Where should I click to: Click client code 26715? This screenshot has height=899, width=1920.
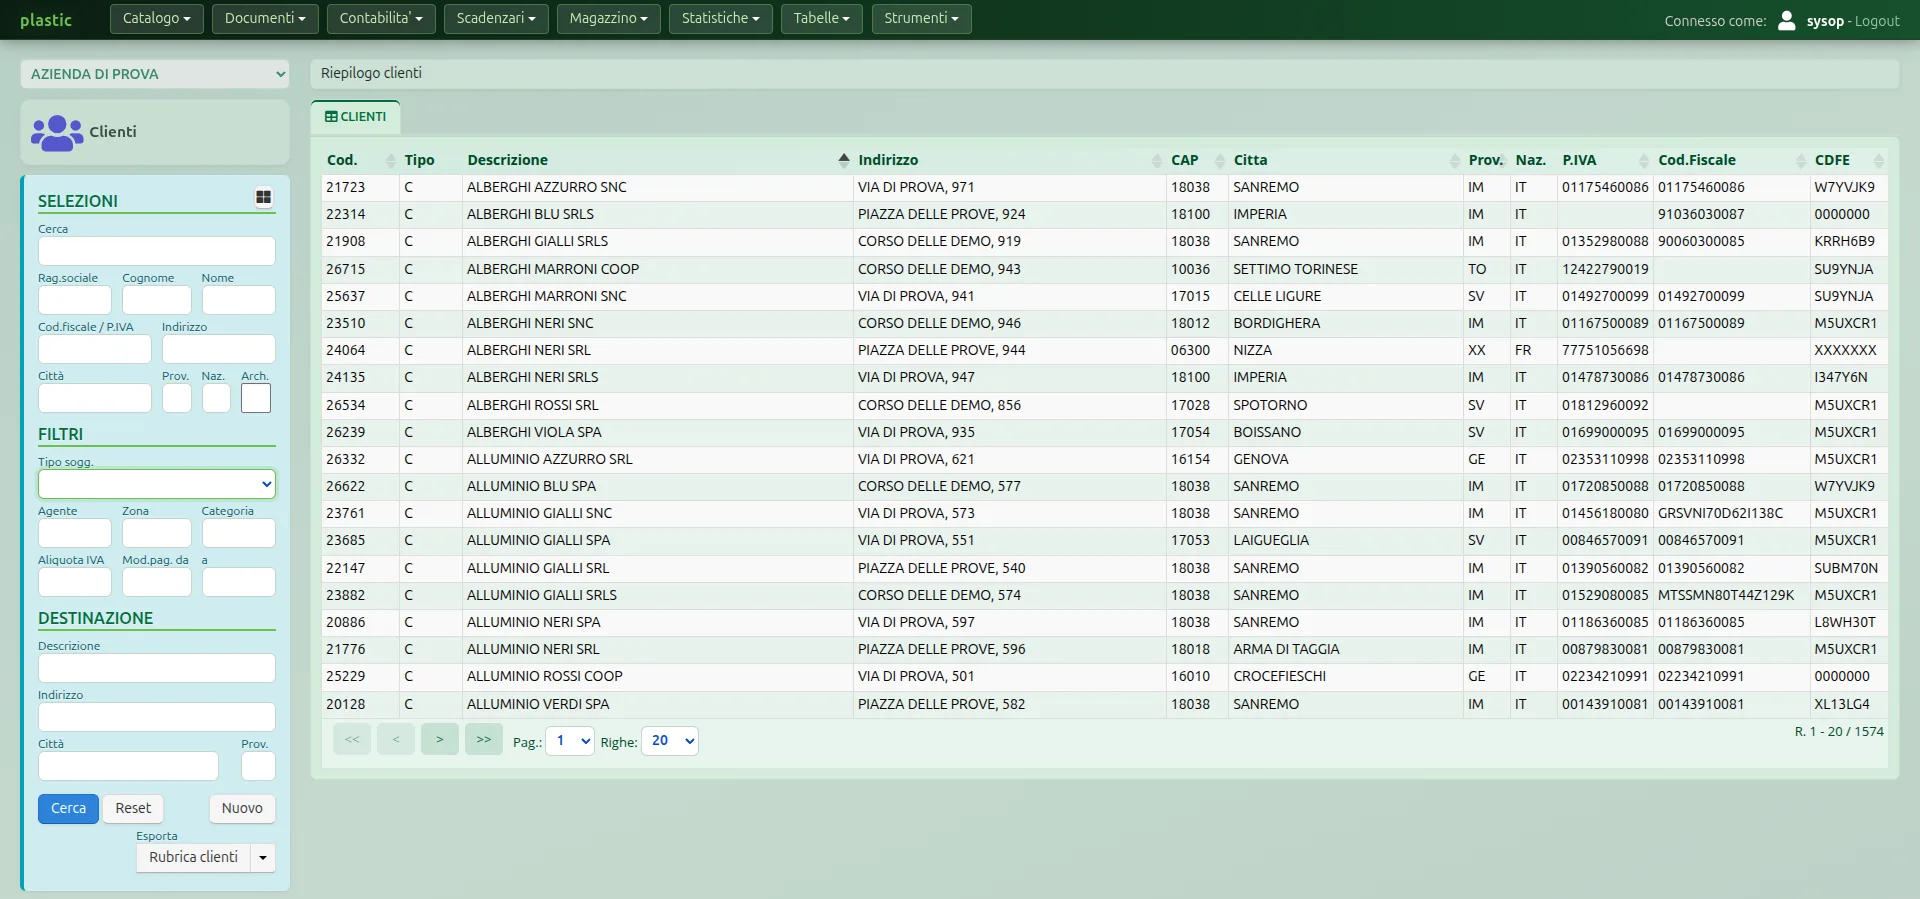(346, 269)
